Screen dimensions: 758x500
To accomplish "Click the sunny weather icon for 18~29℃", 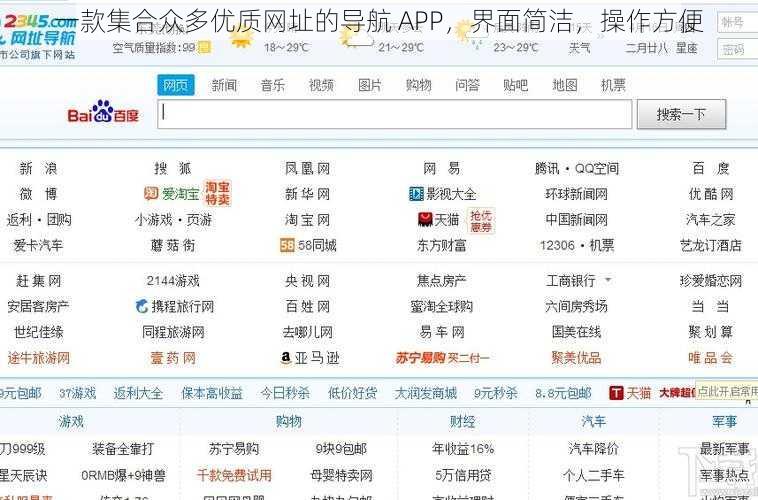I will (x=242, y=38).
